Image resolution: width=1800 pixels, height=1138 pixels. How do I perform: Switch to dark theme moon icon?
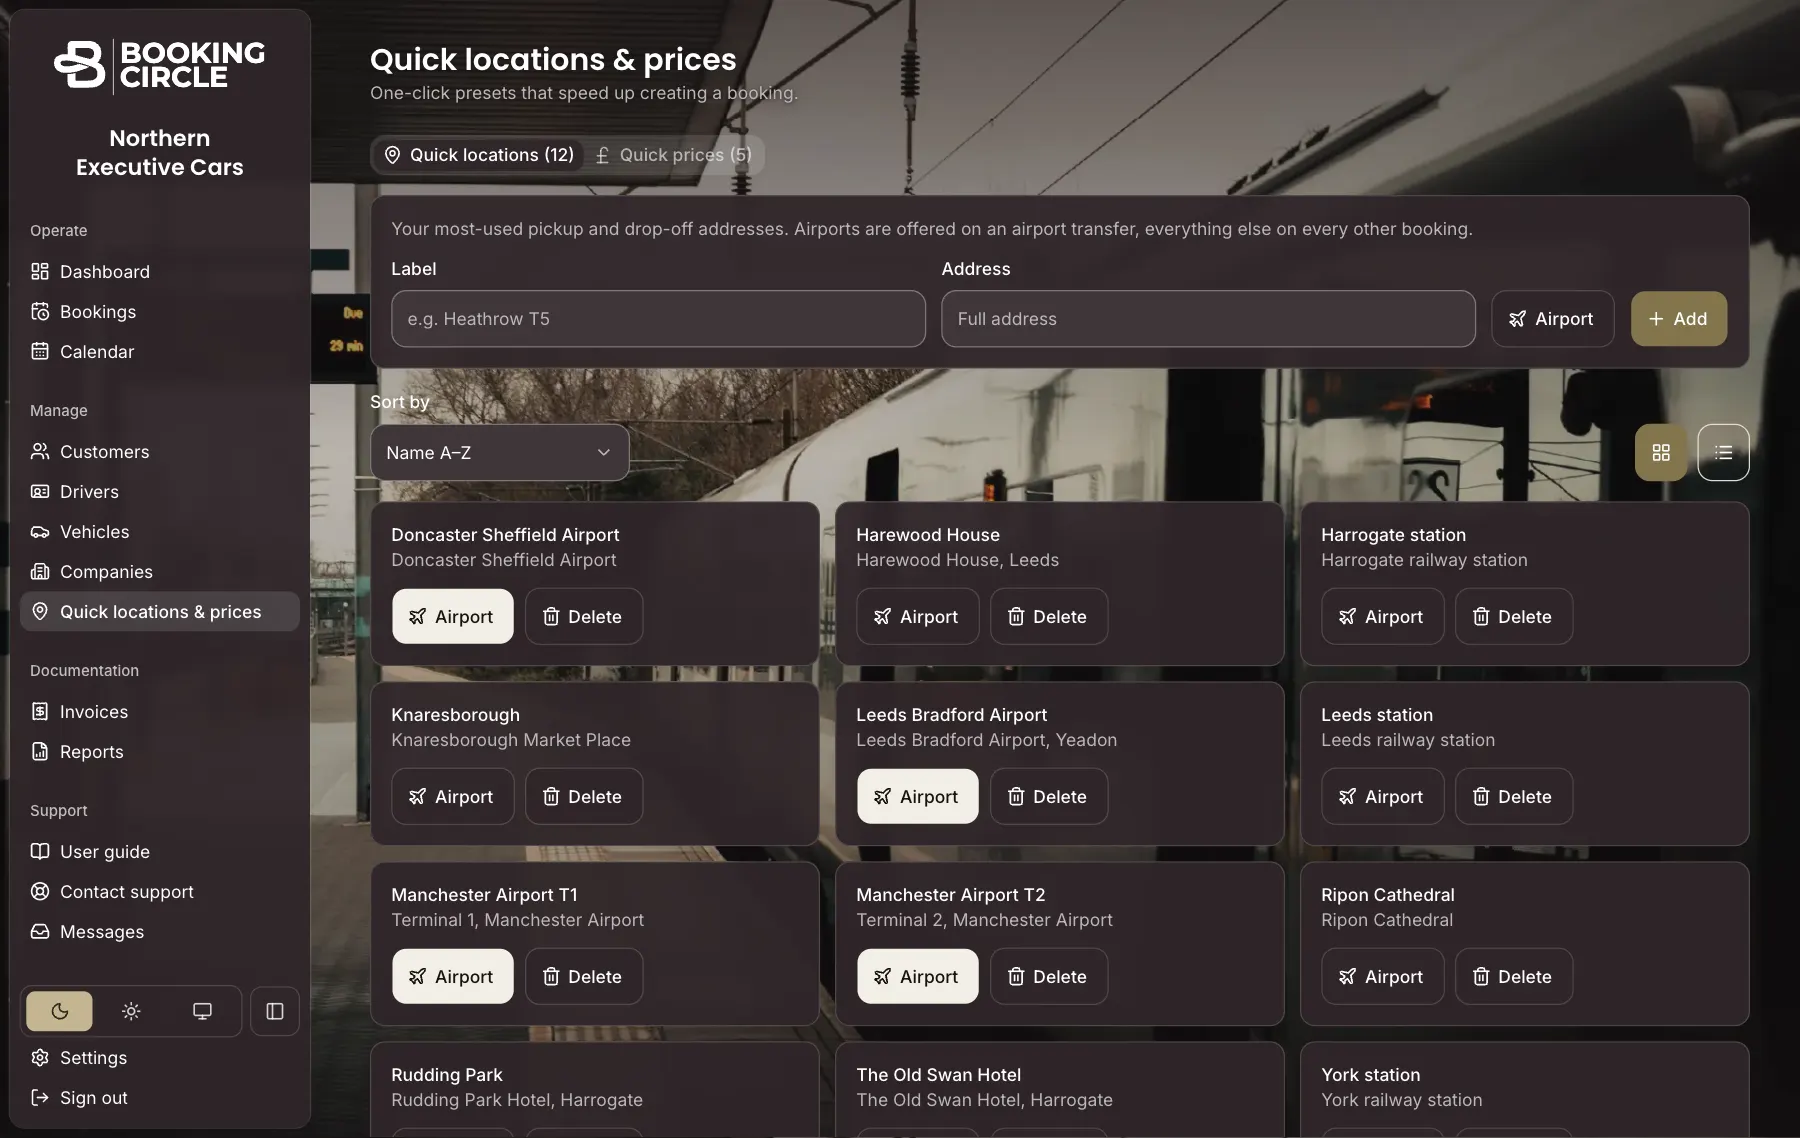pos(59,1011)
